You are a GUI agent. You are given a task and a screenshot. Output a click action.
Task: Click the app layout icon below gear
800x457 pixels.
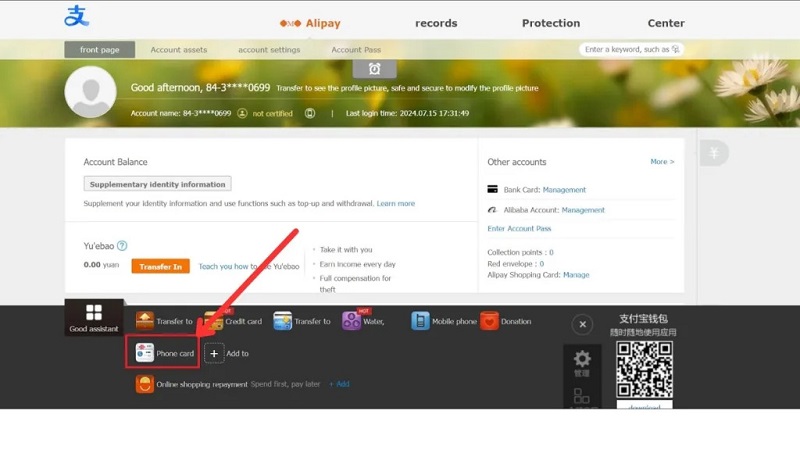pyautogui.click(x=582, y=396)
